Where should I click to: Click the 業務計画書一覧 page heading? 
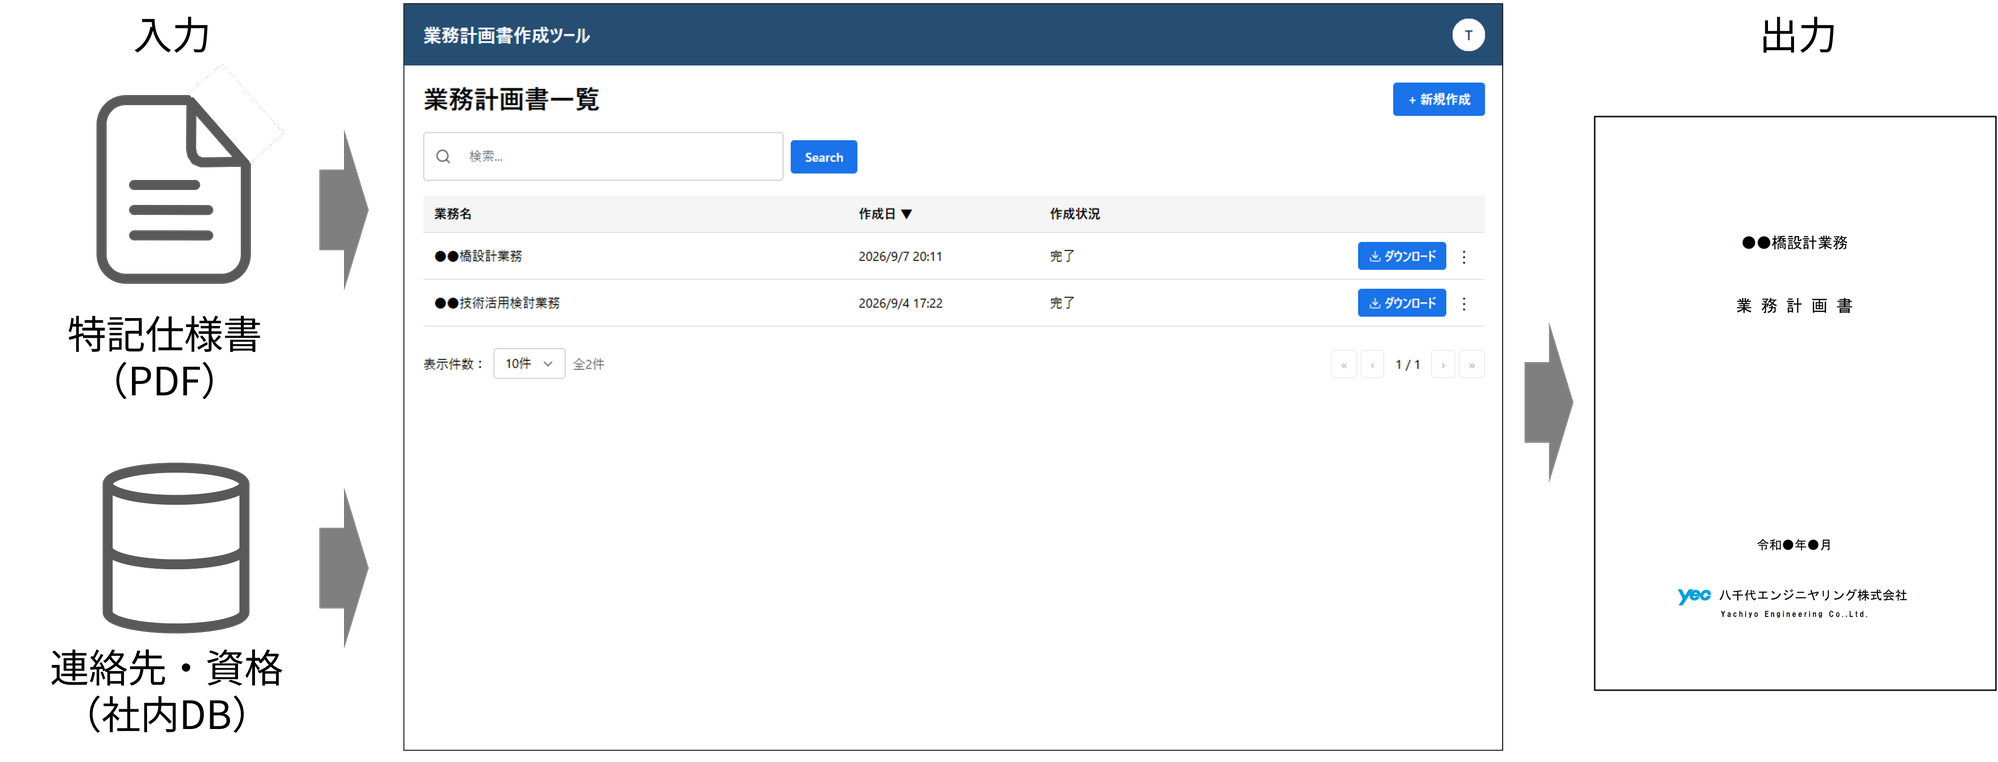511,100
